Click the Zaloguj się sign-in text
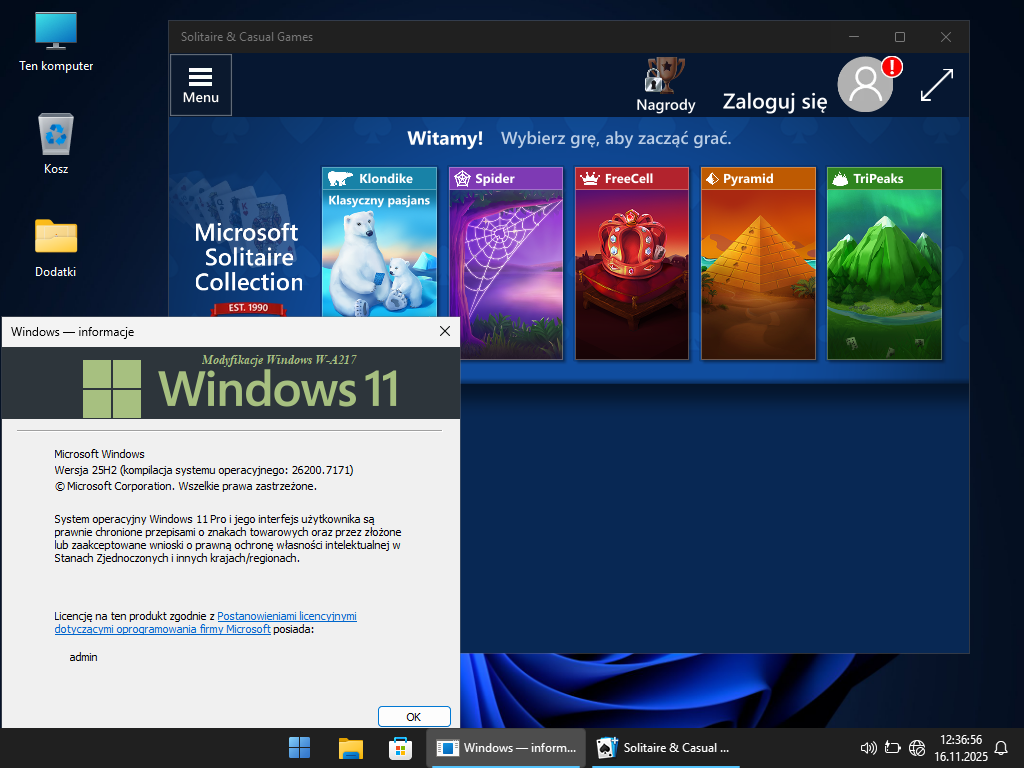 tap(775, 101)
